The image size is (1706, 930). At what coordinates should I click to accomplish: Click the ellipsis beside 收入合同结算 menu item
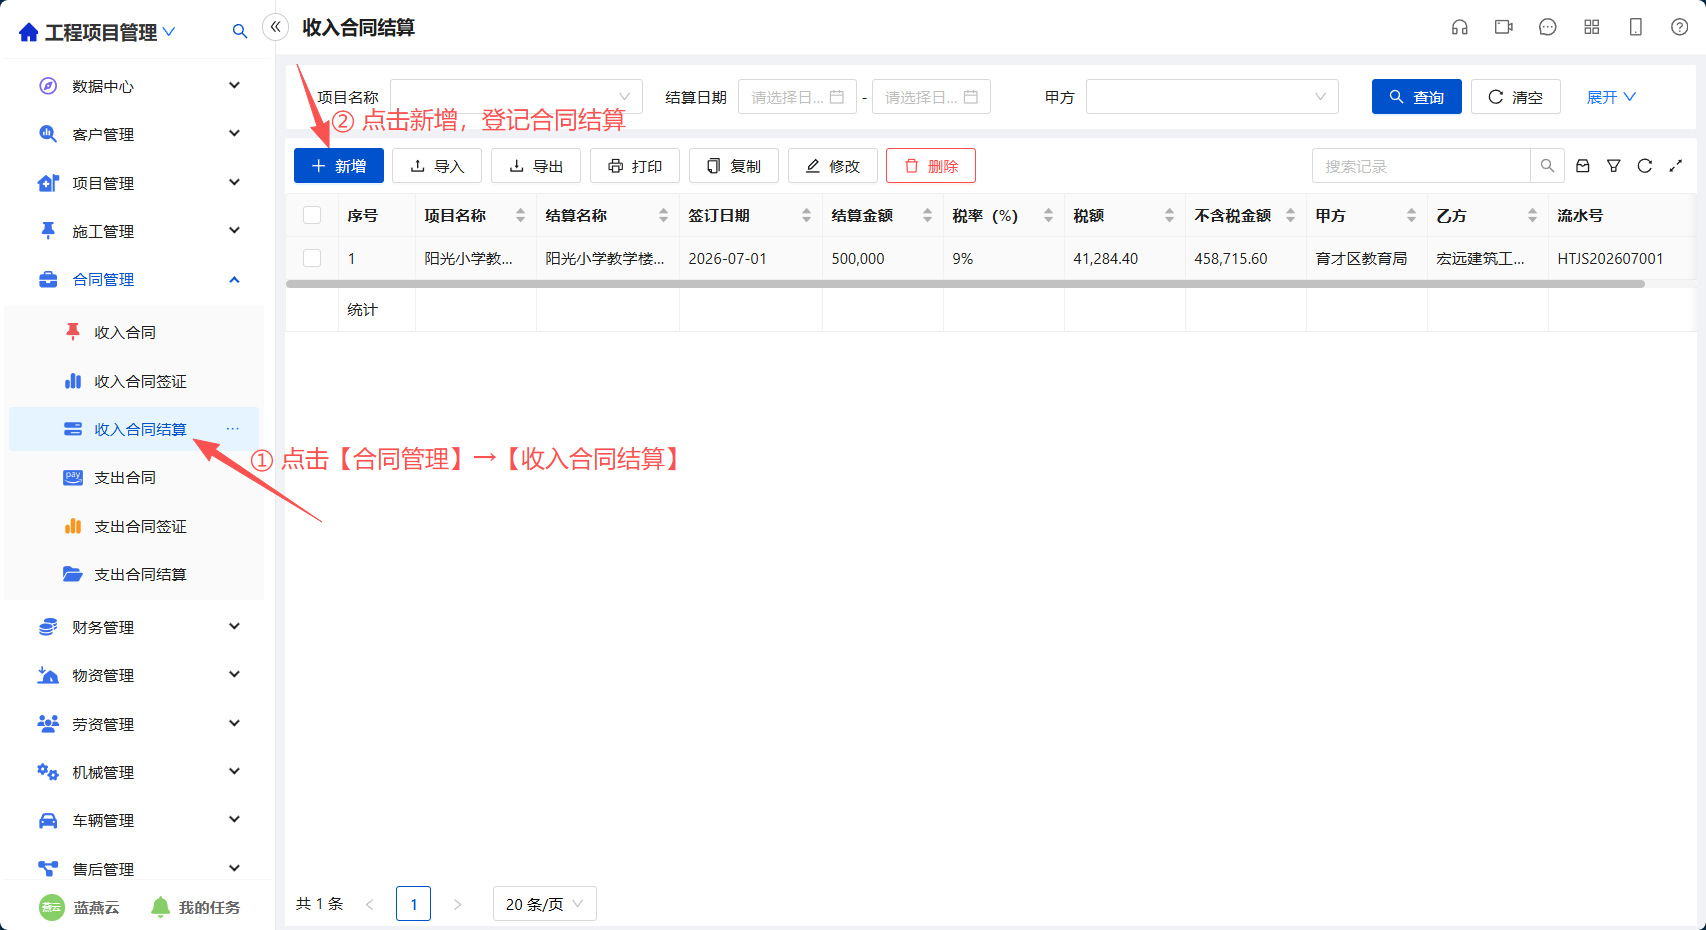coord(233,429)
